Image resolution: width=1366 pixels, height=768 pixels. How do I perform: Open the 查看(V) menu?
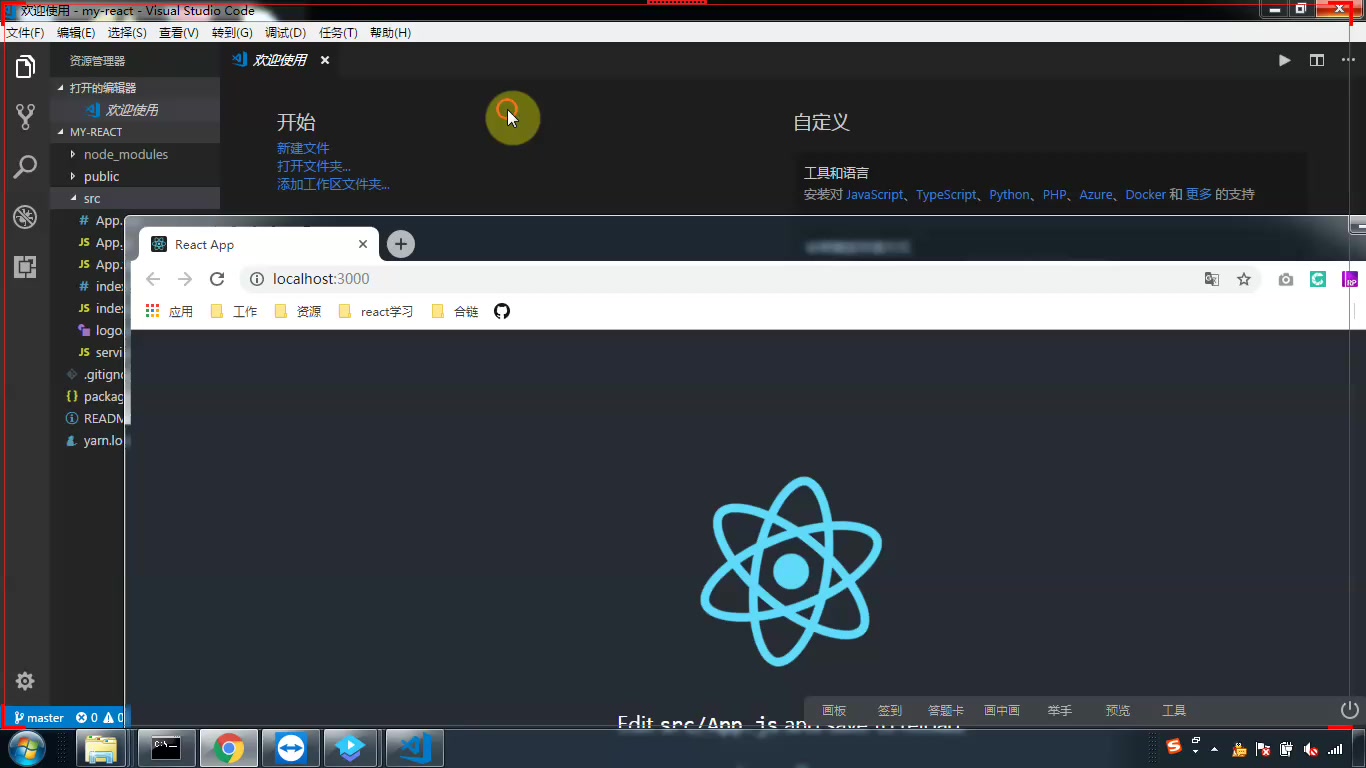click(x=179, y=33)
